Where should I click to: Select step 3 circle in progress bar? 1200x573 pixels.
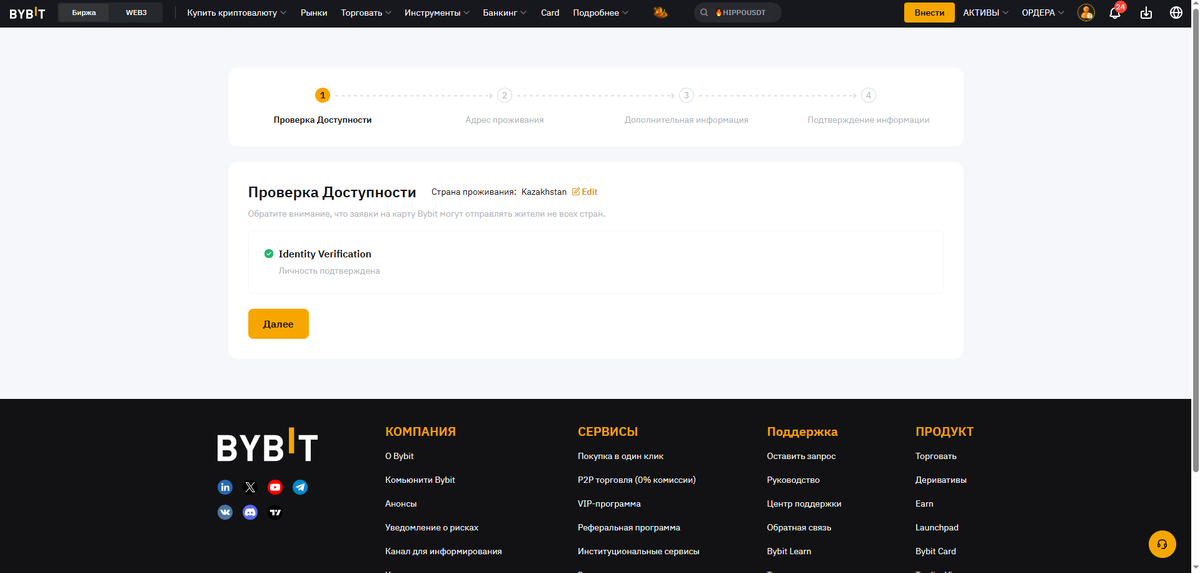point(686,95)
